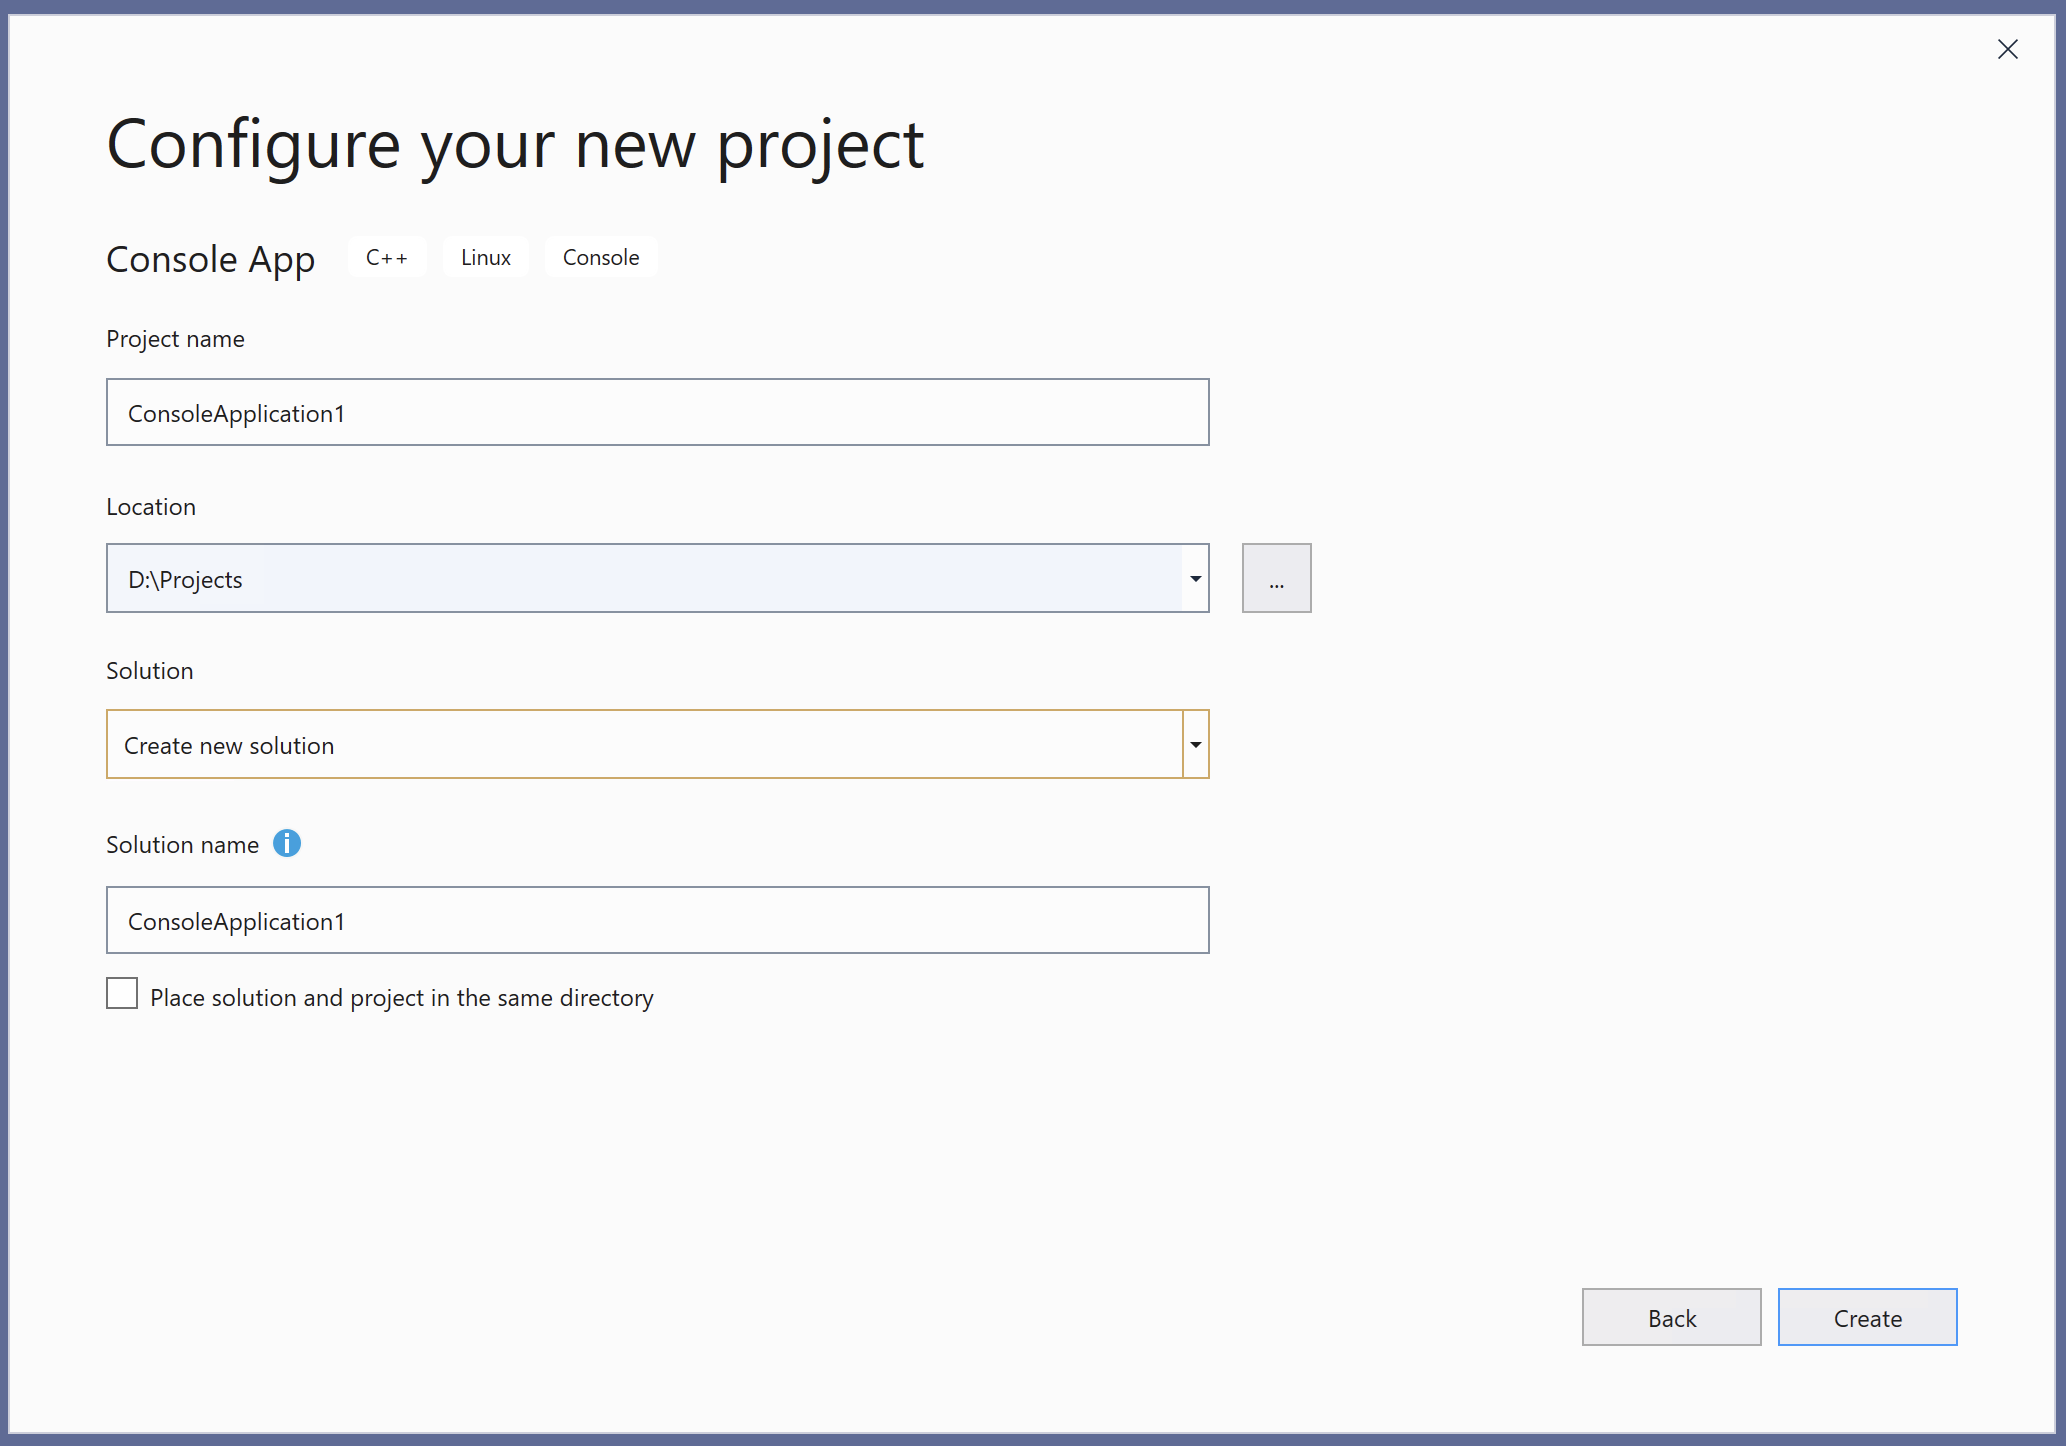Expand the Location history list
This screenshot has height=1446, width=2066.
point(1194,578)
